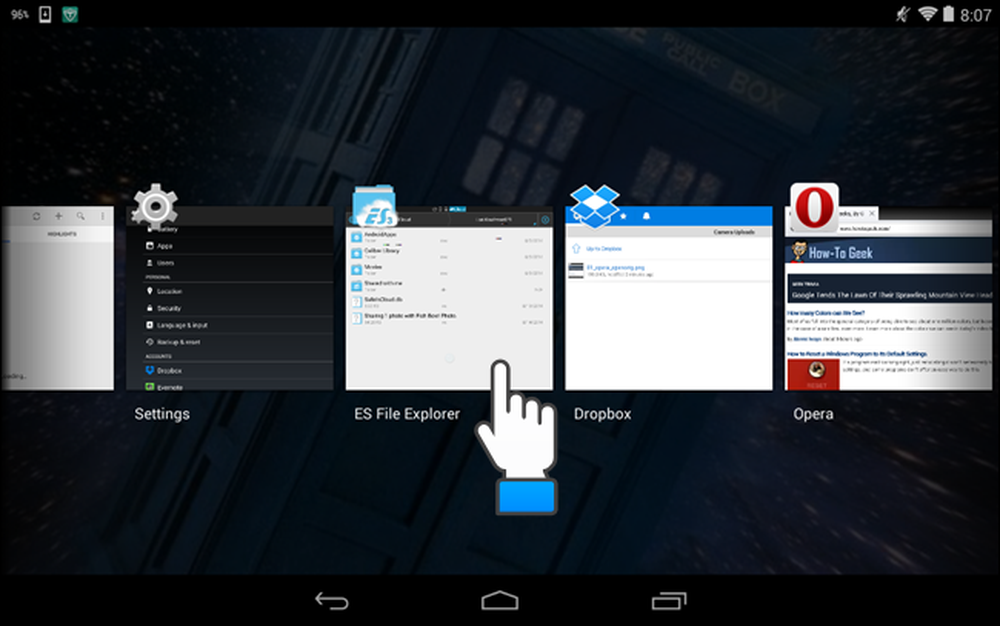Open the partially visible leftmost app thumbnail
The width and height of the screenshot is (1000, 626).
(57, 298)
